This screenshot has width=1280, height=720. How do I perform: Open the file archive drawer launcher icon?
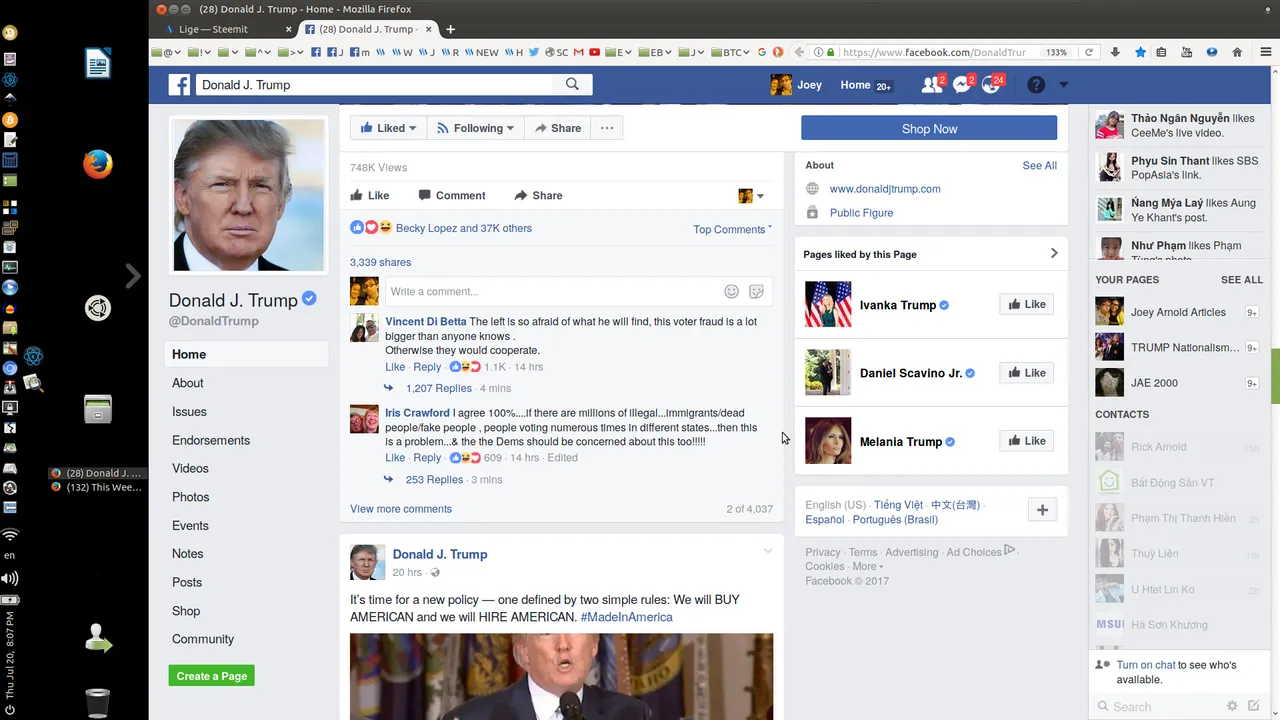[97, 409]
